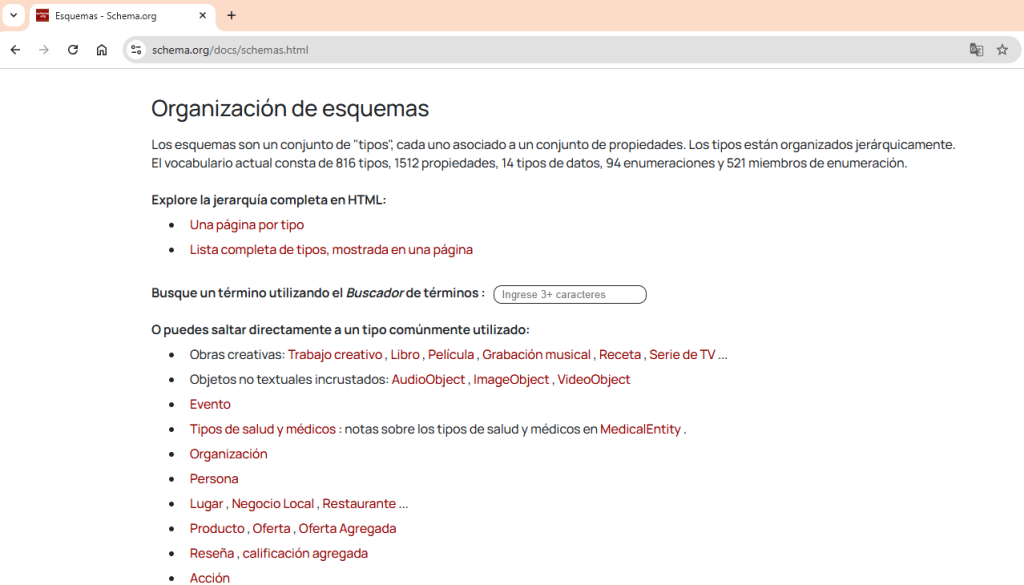Viewport: 1024px width, 585px height.
Task: Go back to the previous page
Action: 16,50
